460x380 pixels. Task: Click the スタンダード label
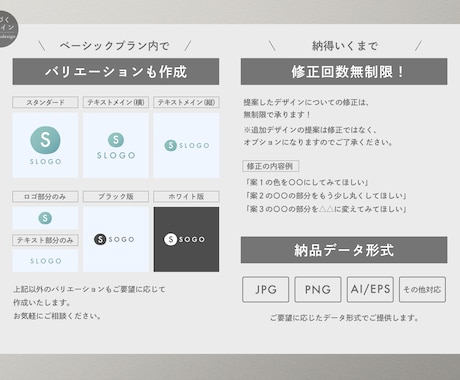pyautogui.click(x=45, y=102)
